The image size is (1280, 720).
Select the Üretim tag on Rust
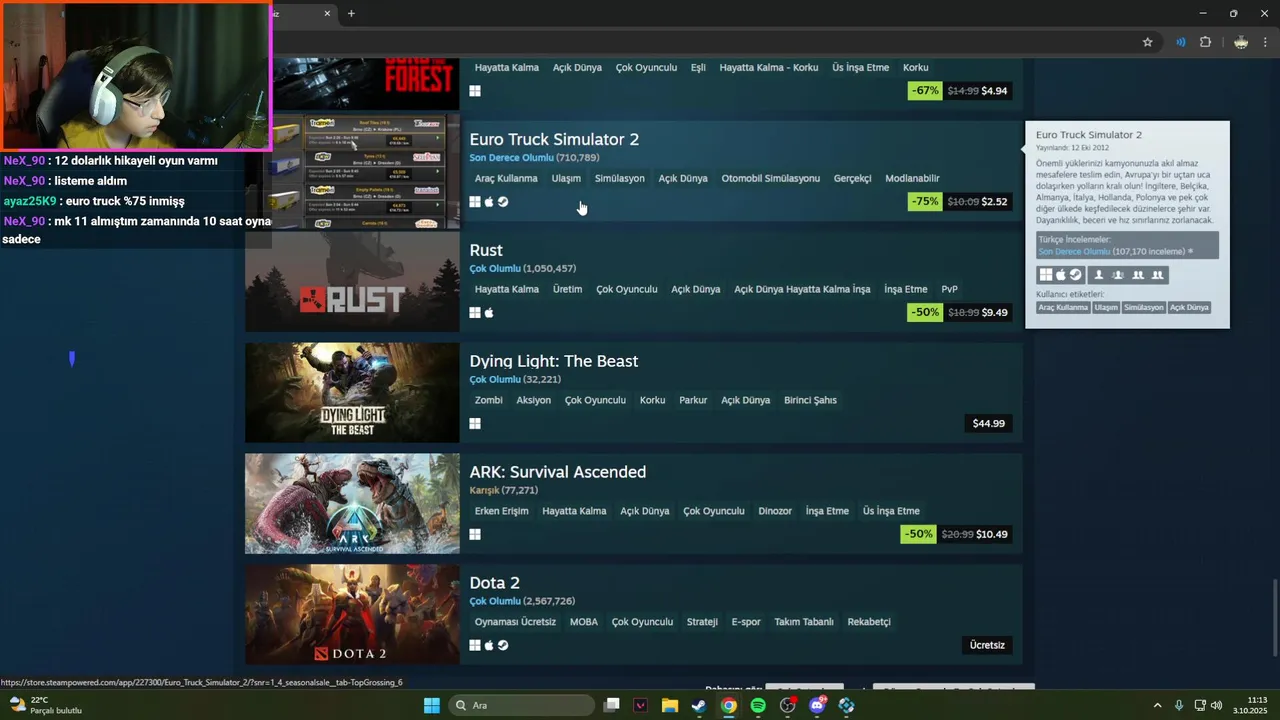click(x=567, y=289)
